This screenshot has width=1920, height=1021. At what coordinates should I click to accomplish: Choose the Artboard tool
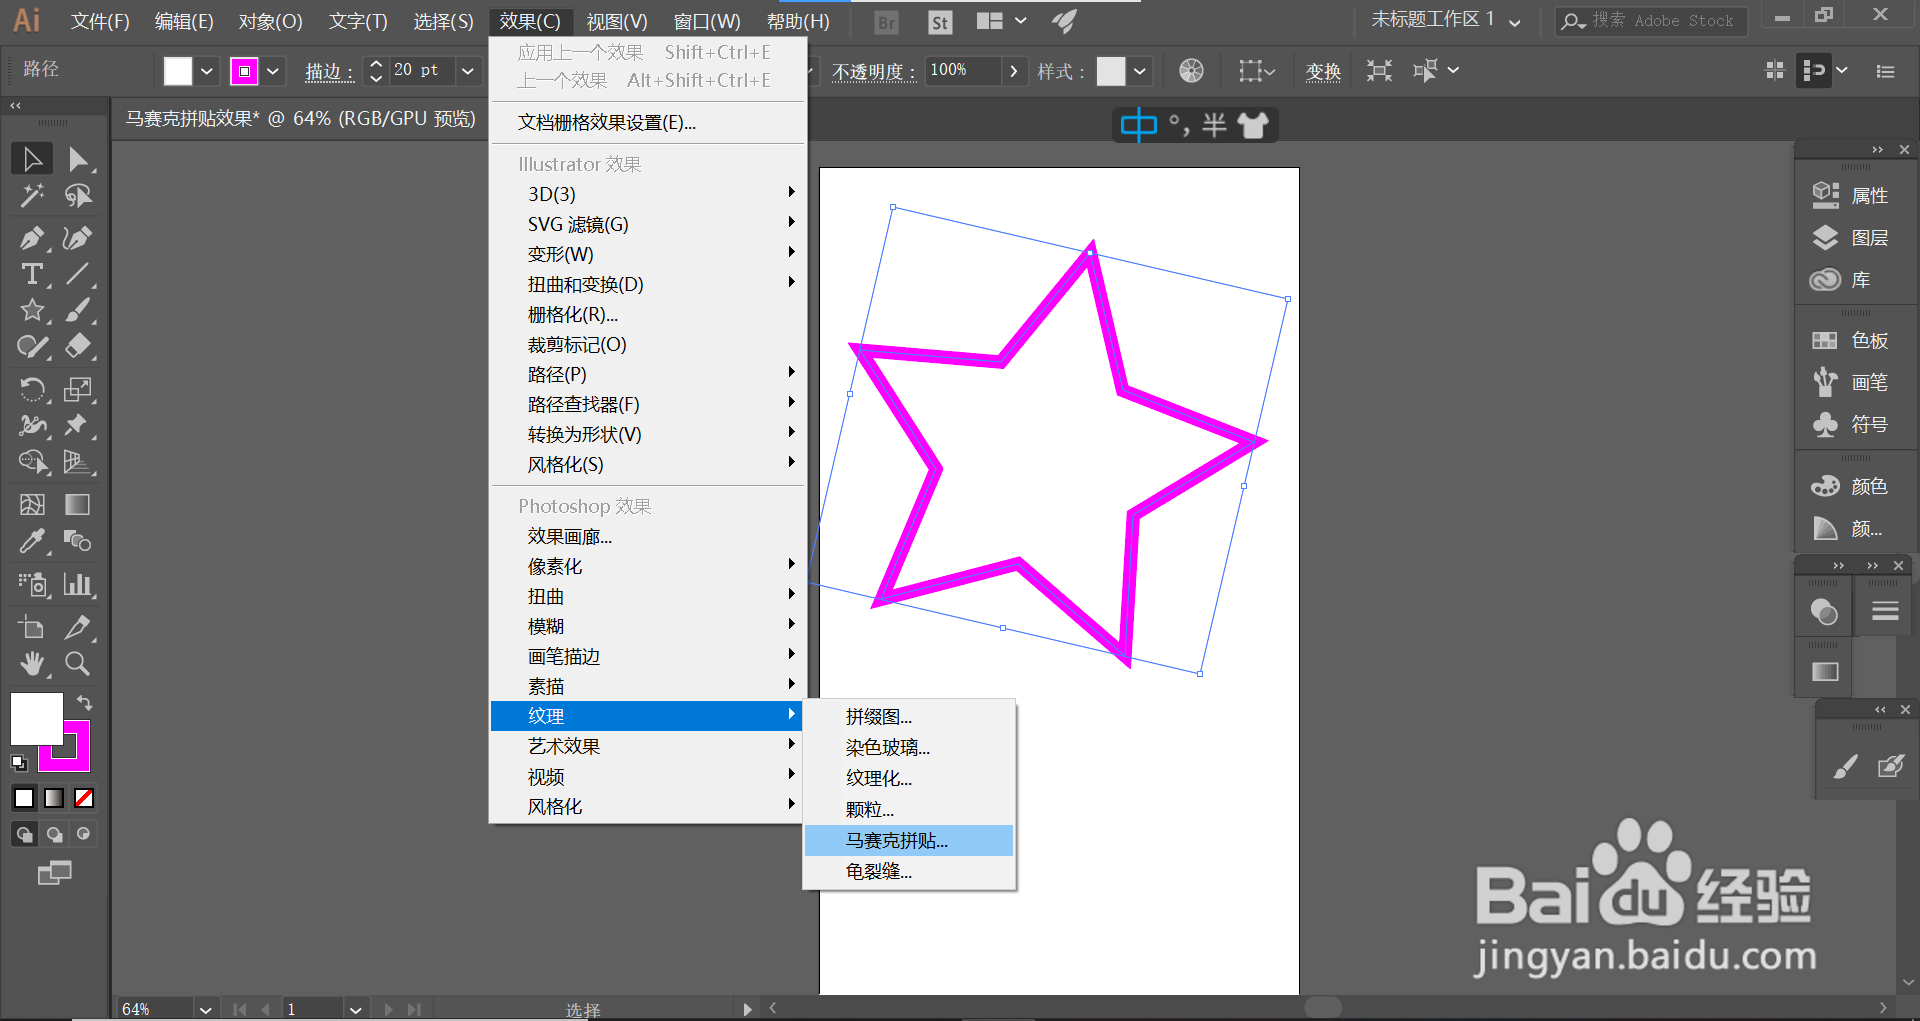[32, 627]
